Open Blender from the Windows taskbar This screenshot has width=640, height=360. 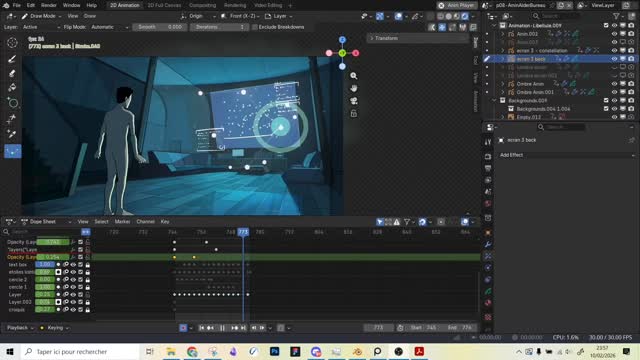coord(358,351)
